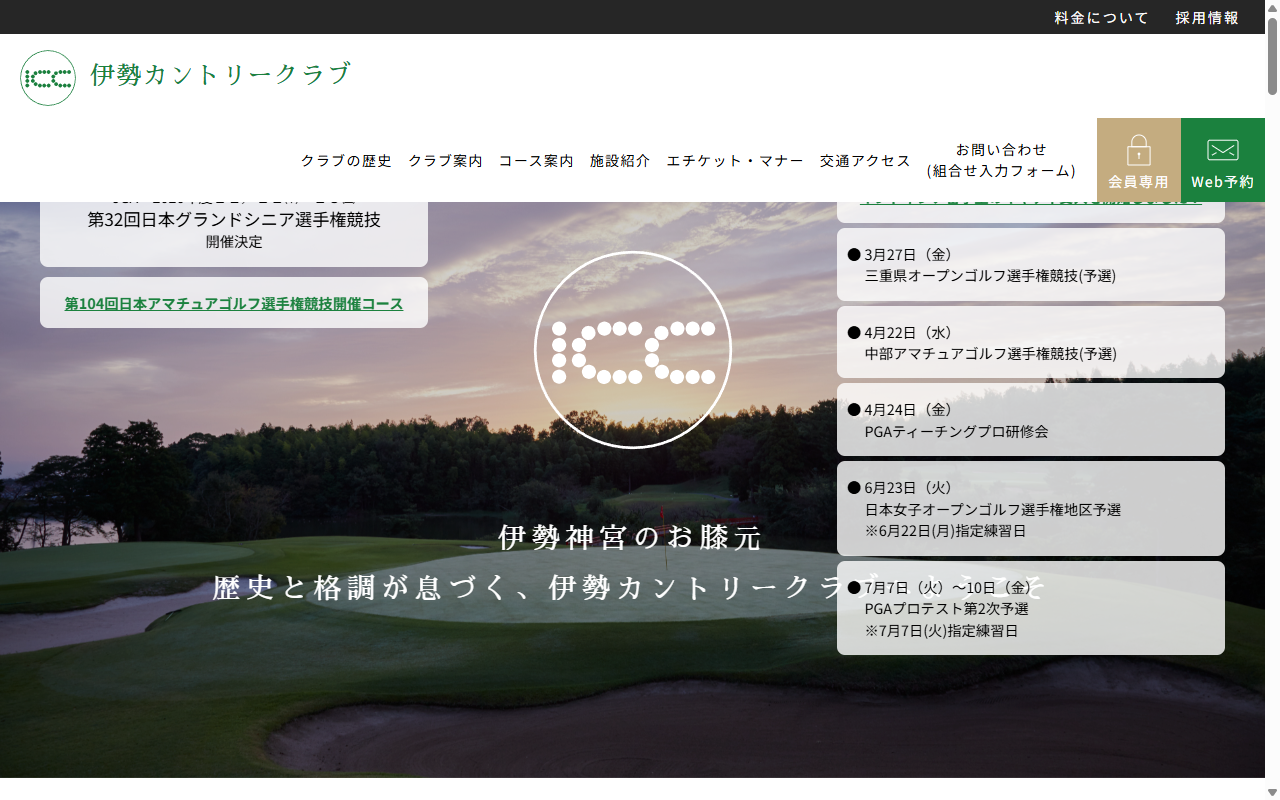Click the scrollbar down arrow
The image size is (1280, 800).
(x=1272, y=792)
